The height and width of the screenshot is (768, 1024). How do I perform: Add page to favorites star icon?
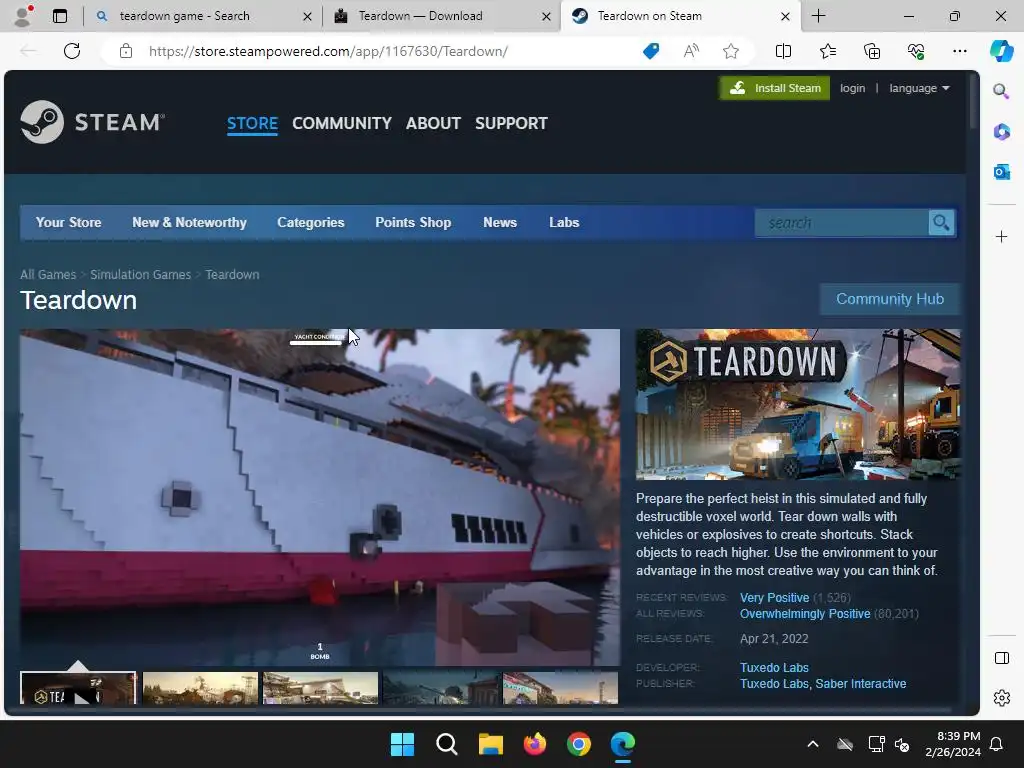coord(731,51)
